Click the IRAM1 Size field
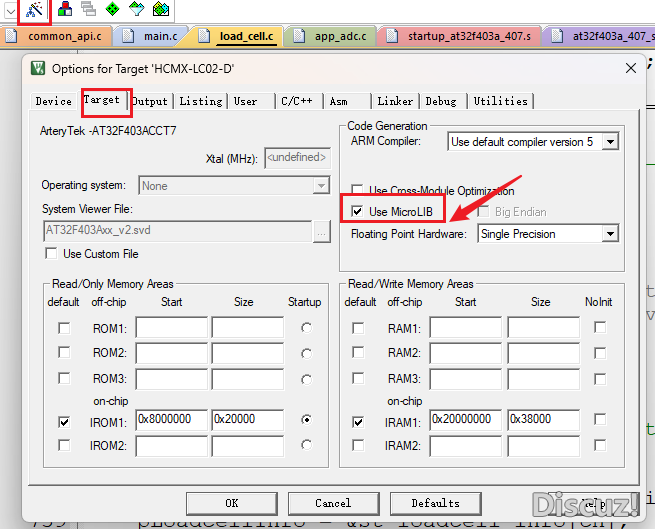 543,420
